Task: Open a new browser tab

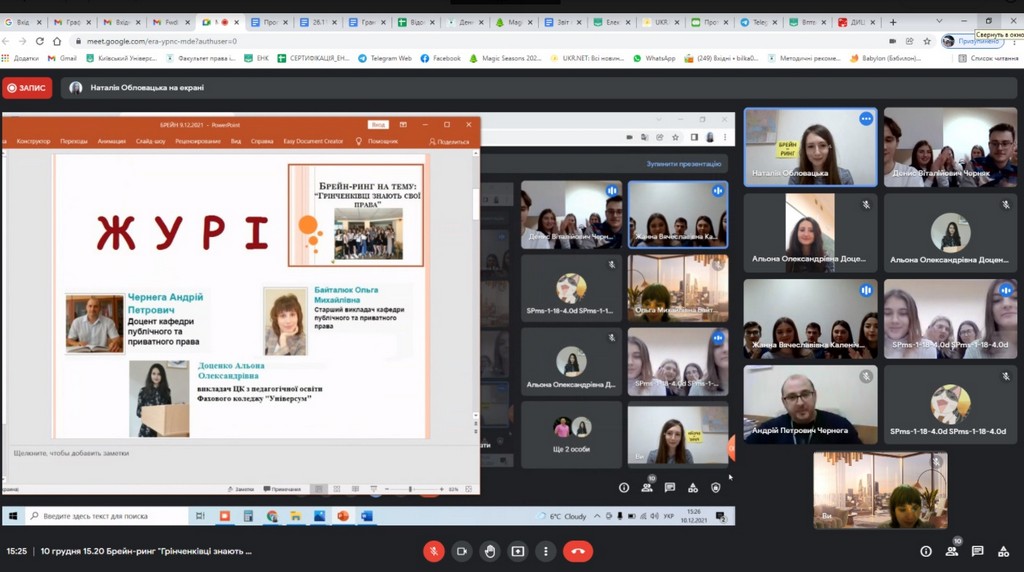Action: click(893, 22)
